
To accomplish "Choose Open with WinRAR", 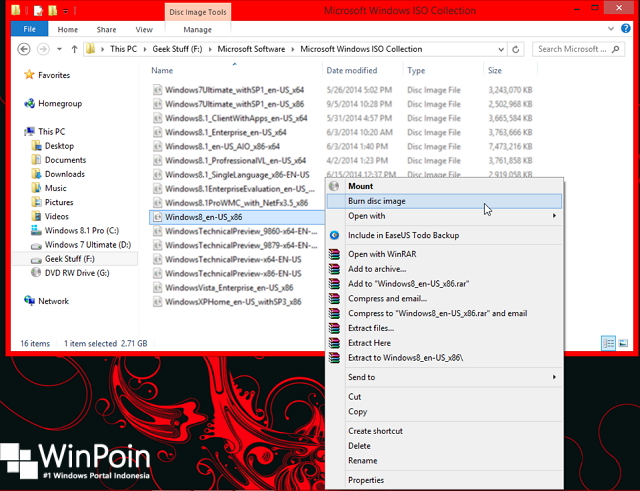I will pyautogui.click(x=444, y=254).
